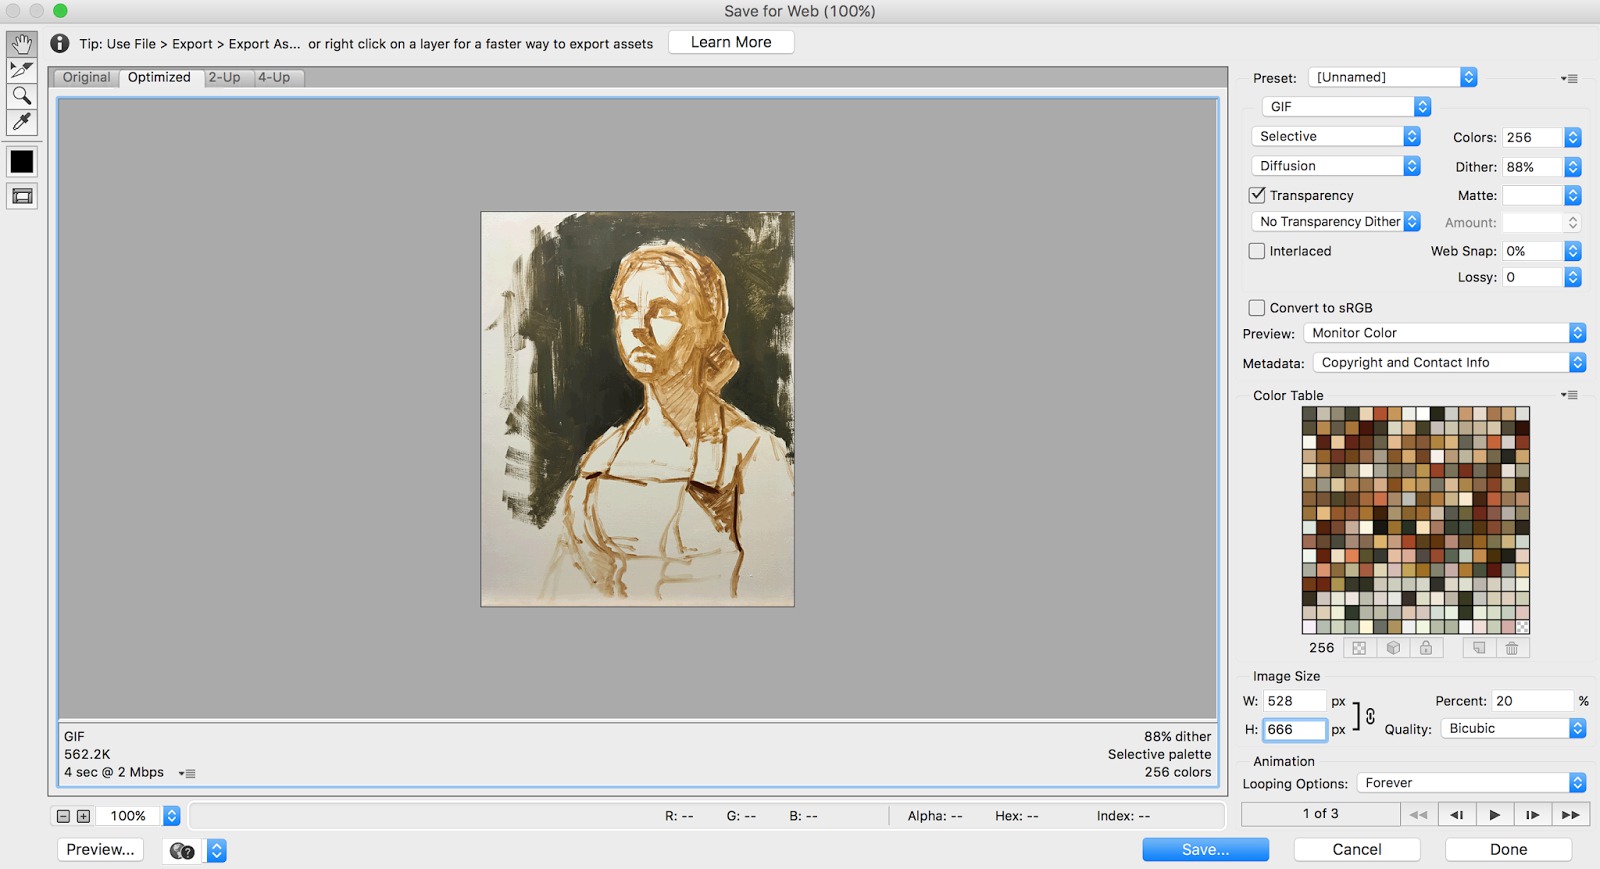Screen dimensions: 1600x869
Task: Click the image width field
Action: [1294, 701]
